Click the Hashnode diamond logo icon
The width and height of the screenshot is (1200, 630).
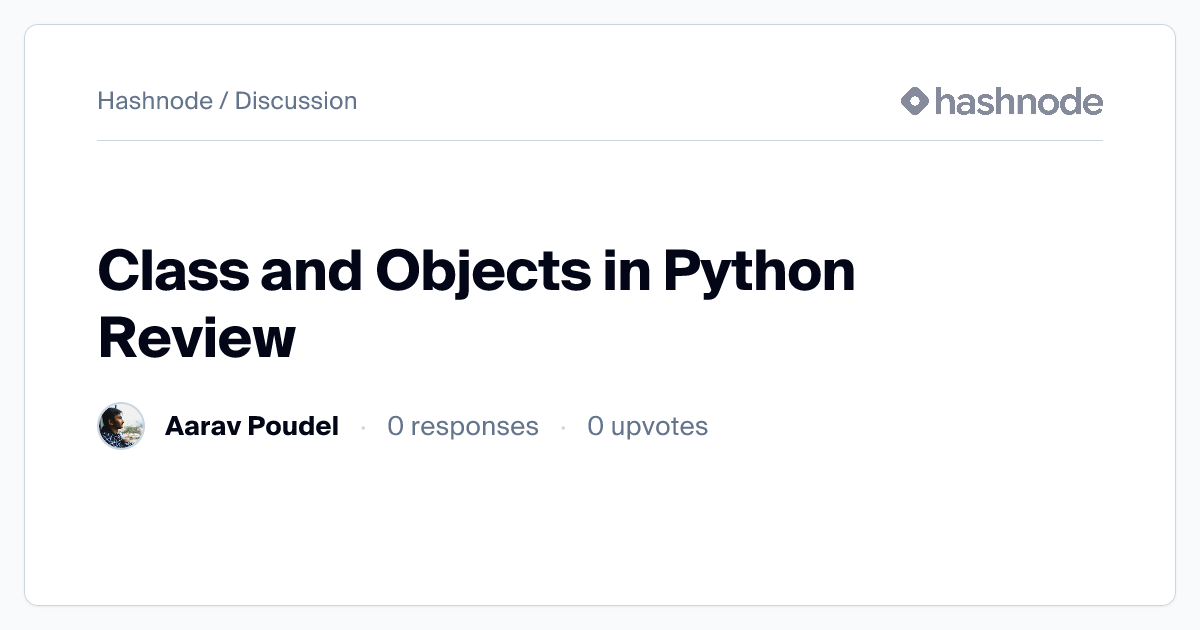pos(915,101)
